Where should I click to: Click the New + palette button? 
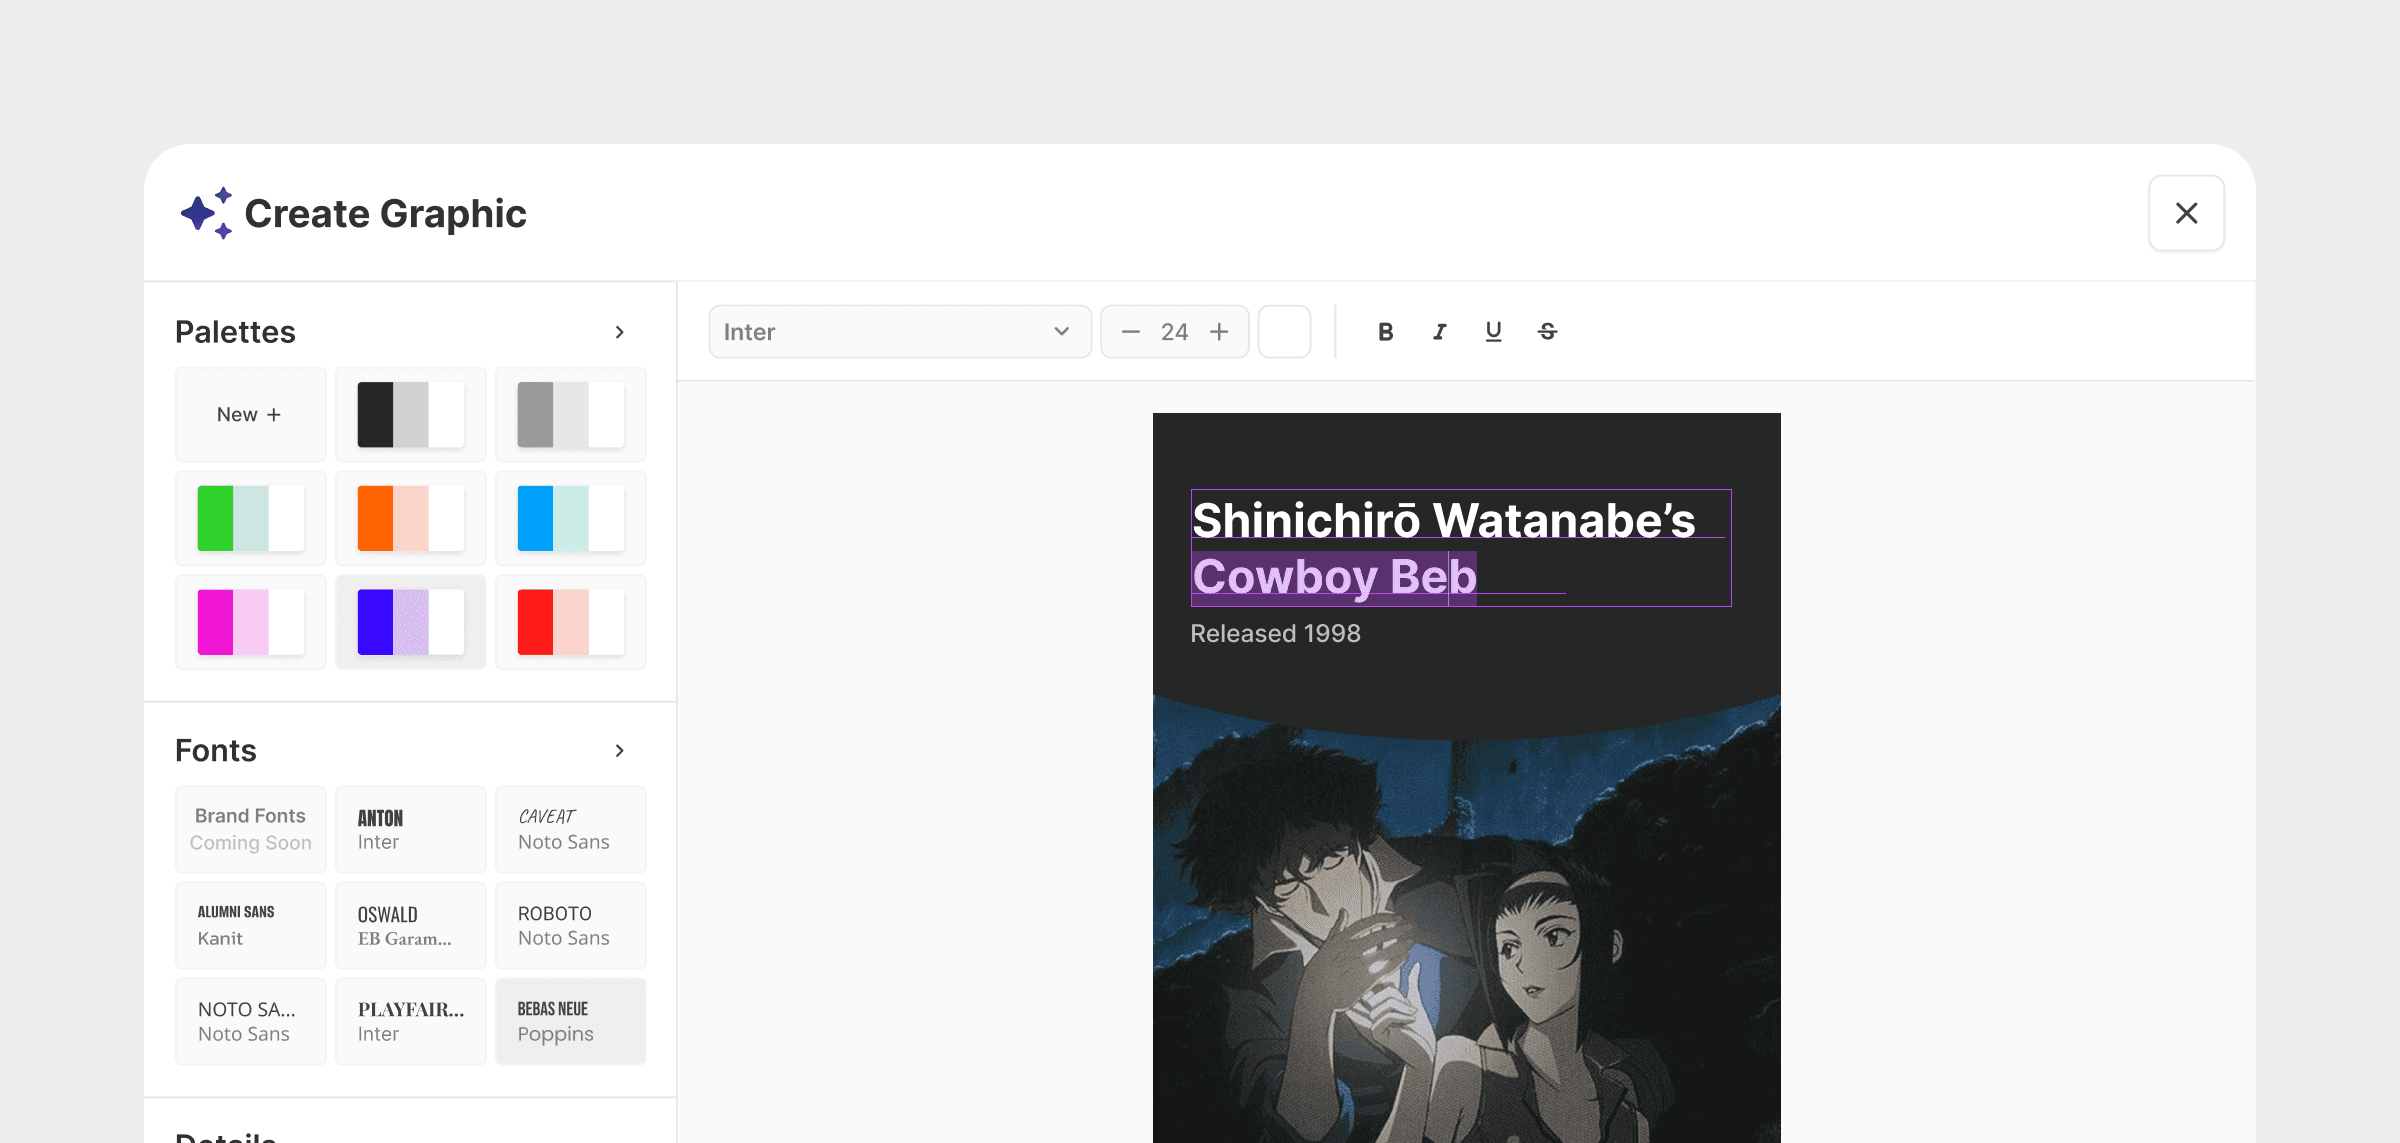click(250, 415)
